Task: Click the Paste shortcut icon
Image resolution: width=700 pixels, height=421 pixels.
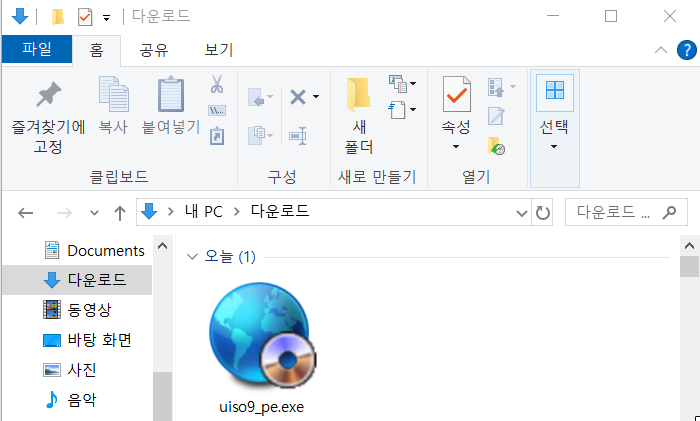Action: 217,136
